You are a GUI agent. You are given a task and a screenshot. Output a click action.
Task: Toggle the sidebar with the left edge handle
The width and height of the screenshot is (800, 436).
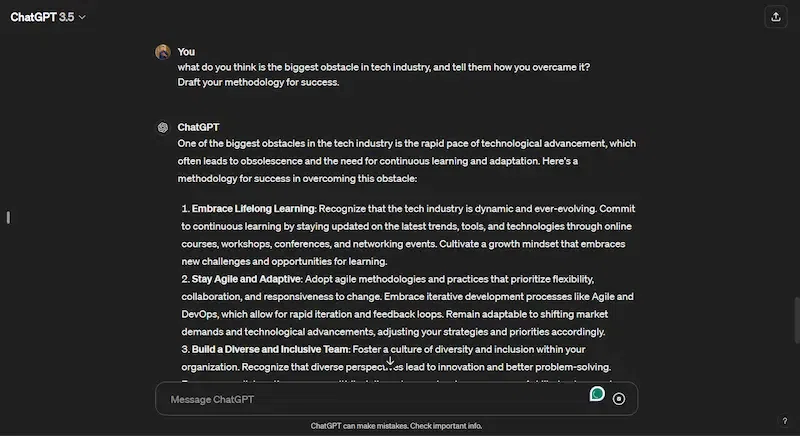coord(8,217)
